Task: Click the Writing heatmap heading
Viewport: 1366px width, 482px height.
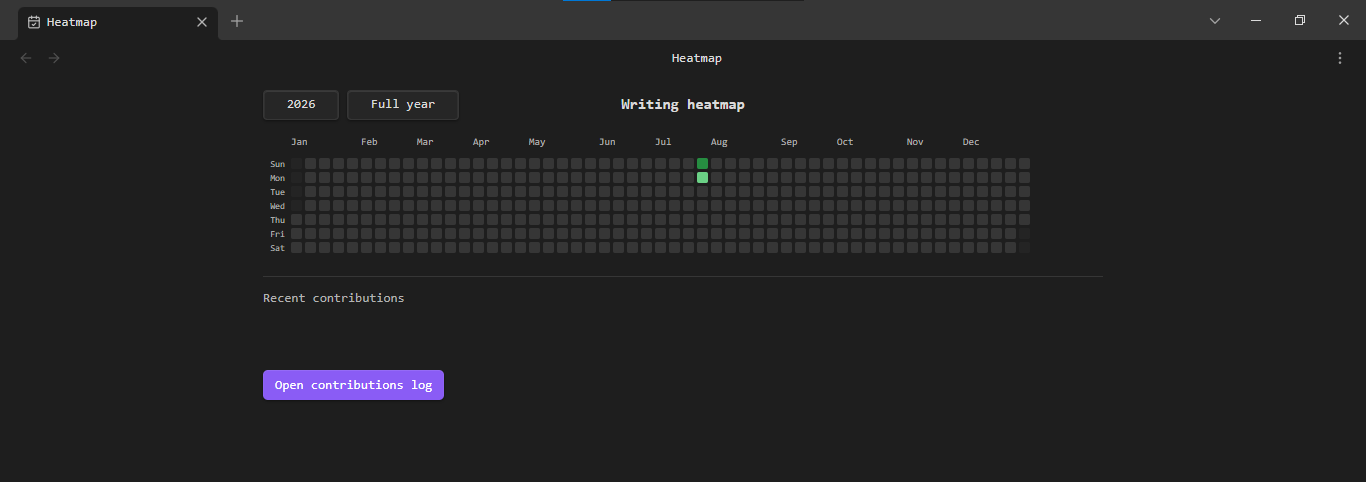Action: (x=683, y=104)
